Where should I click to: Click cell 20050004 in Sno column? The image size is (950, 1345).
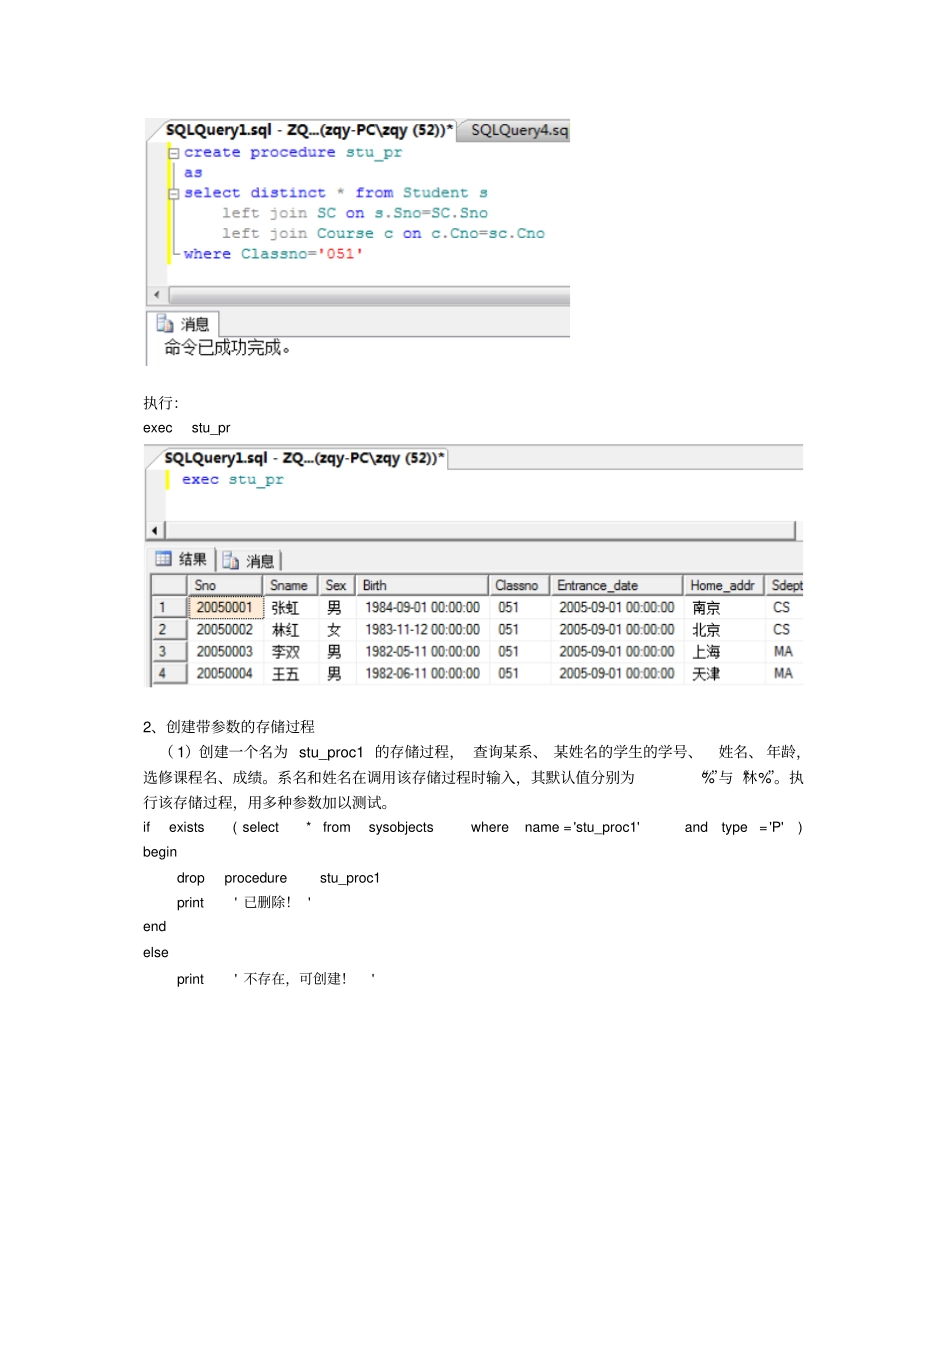coord(226,673)
